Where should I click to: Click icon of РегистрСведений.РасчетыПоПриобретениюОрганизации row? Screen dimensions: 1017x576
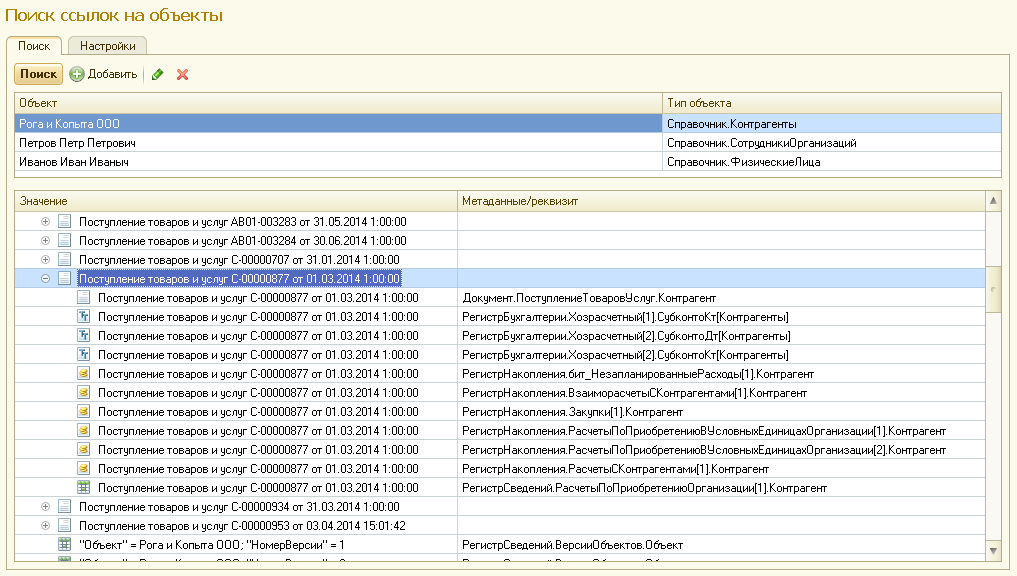84,488
